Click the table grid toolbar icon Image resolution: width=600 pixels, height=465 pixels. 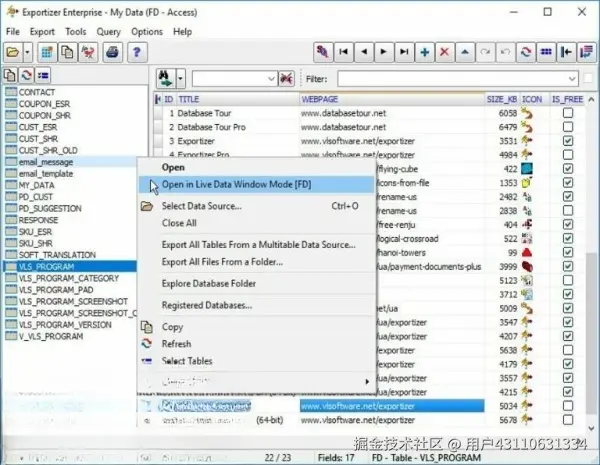(x=47, y=52)
